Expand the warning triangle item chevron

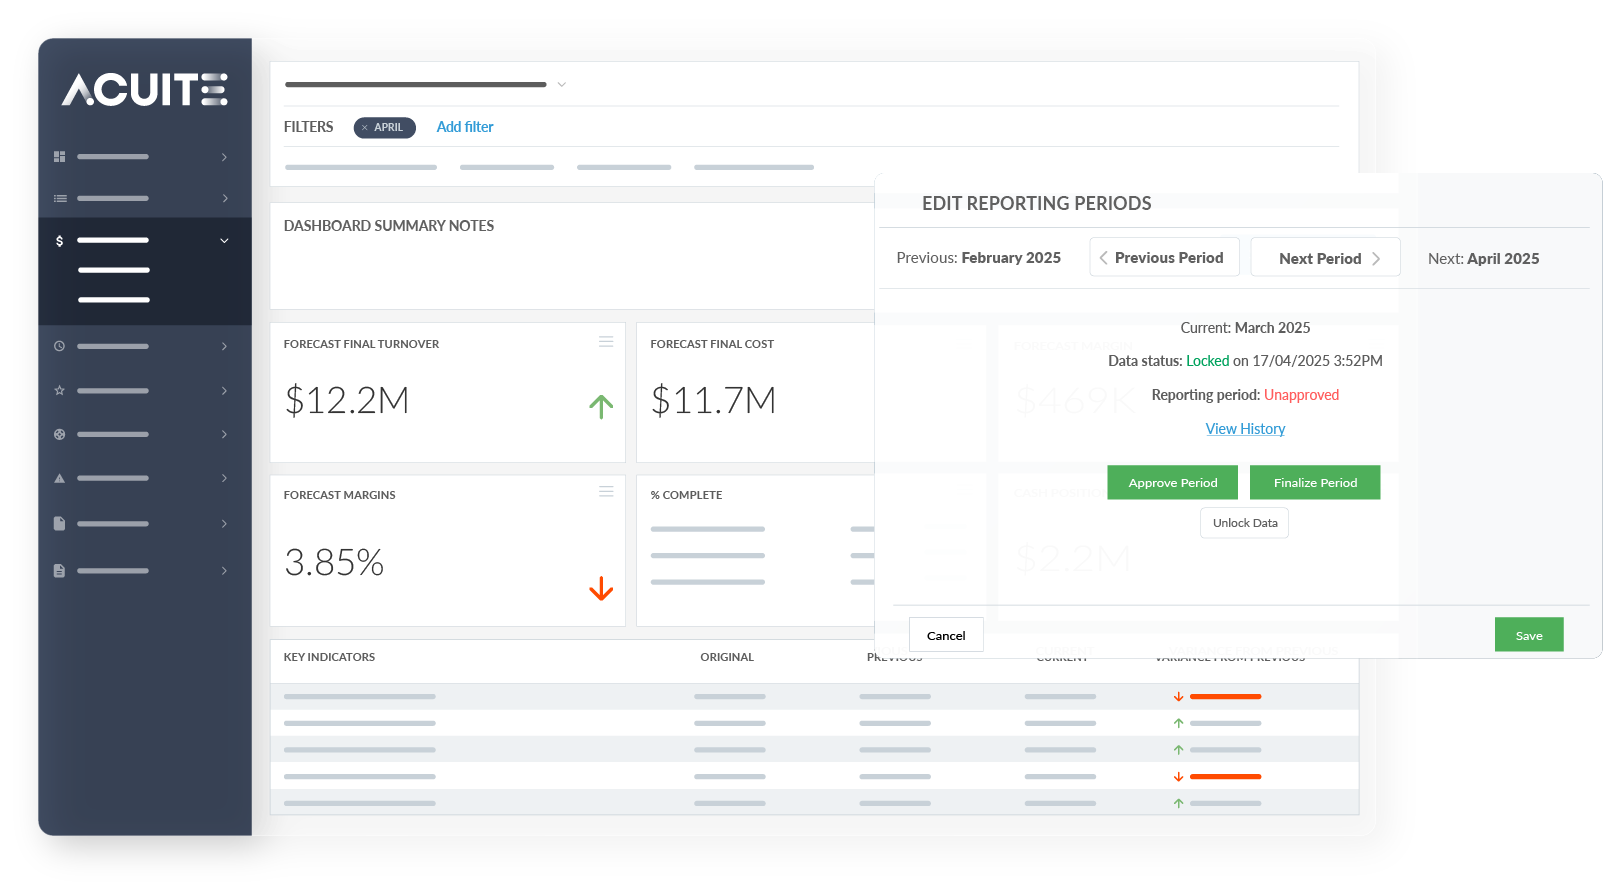[x=224, y=478]
